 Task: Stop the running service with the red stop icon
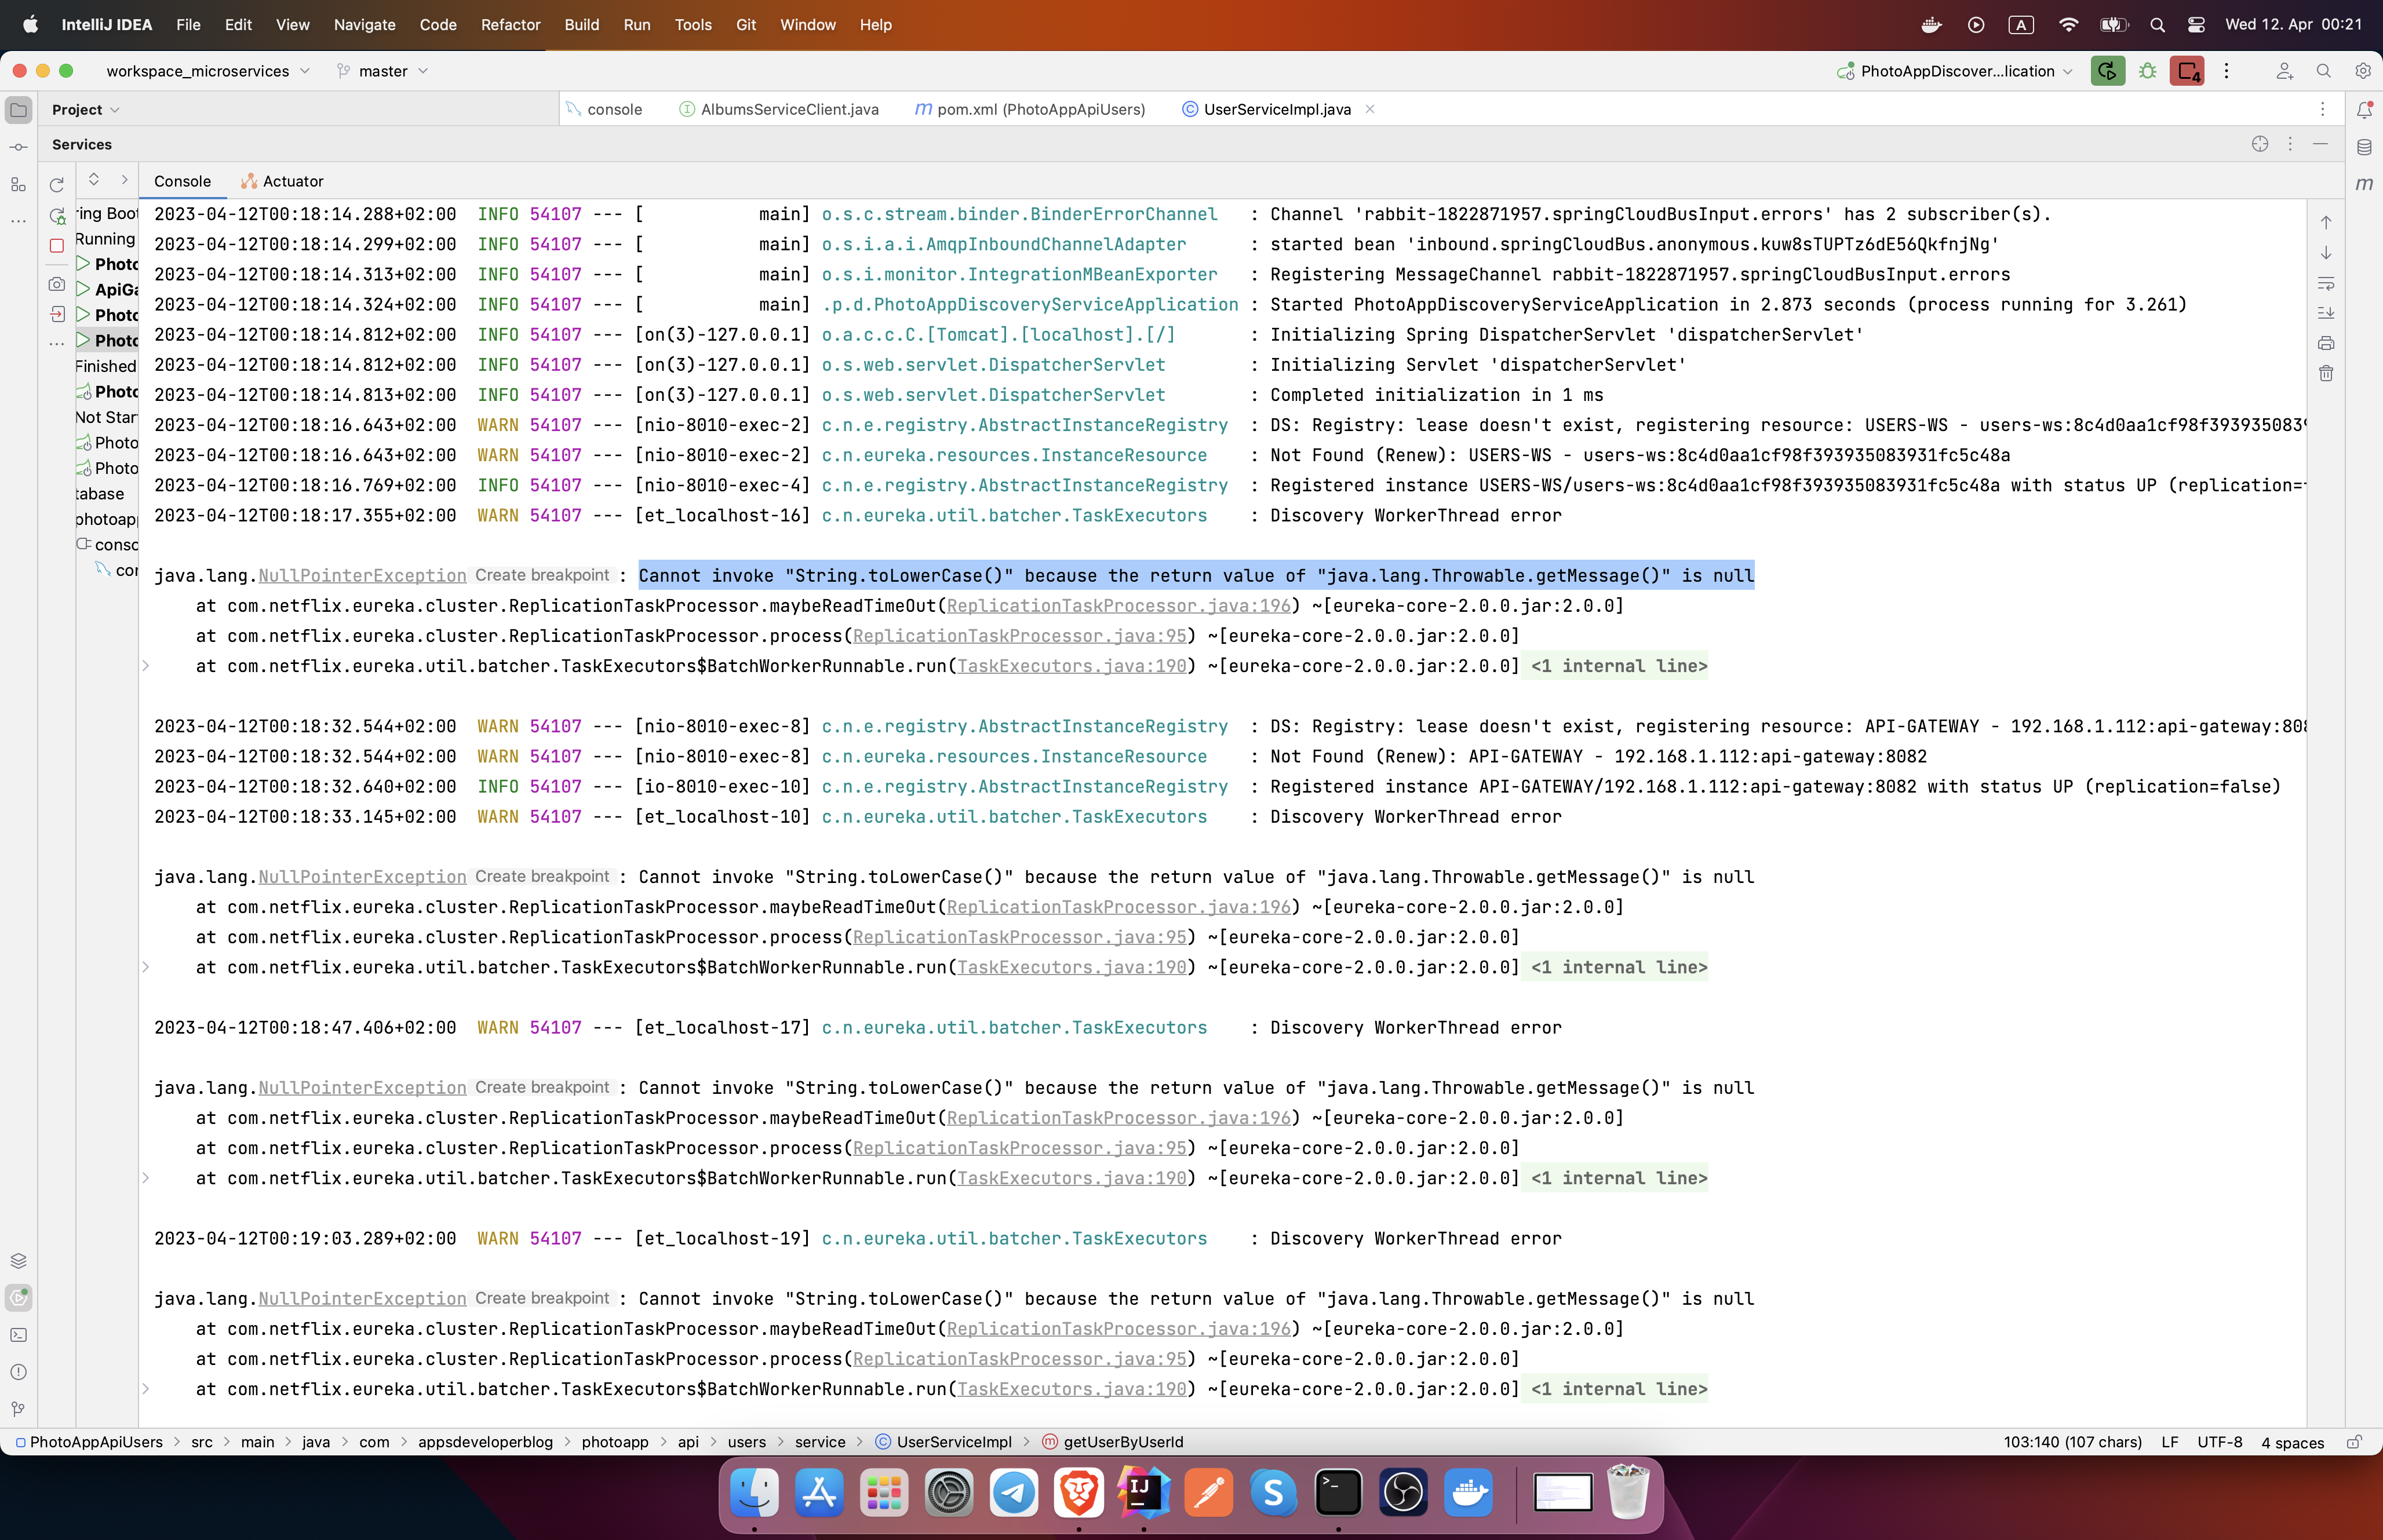coord(57,245)
